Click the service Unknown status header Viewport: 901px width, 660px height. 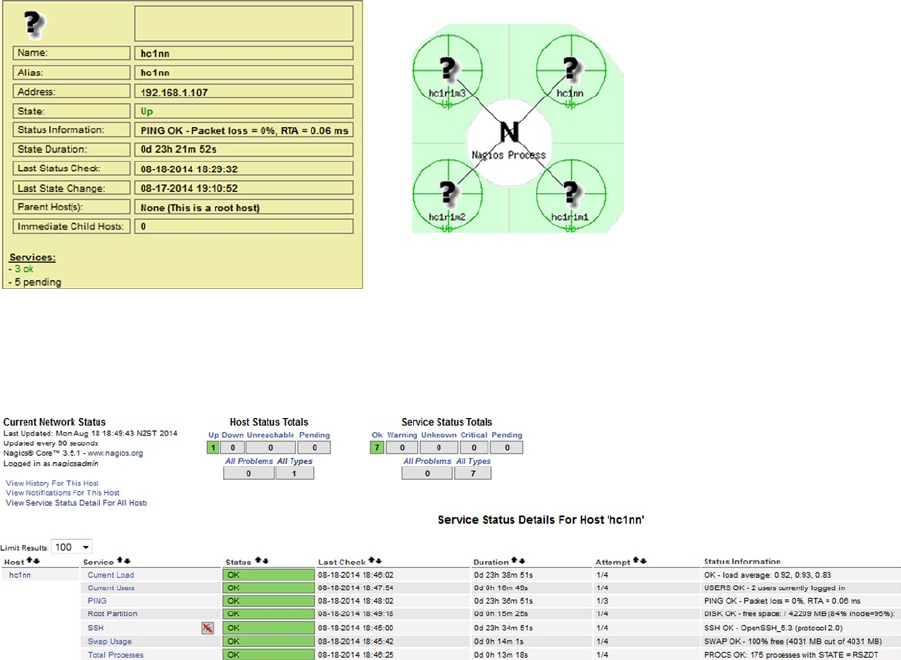point(438,435)
